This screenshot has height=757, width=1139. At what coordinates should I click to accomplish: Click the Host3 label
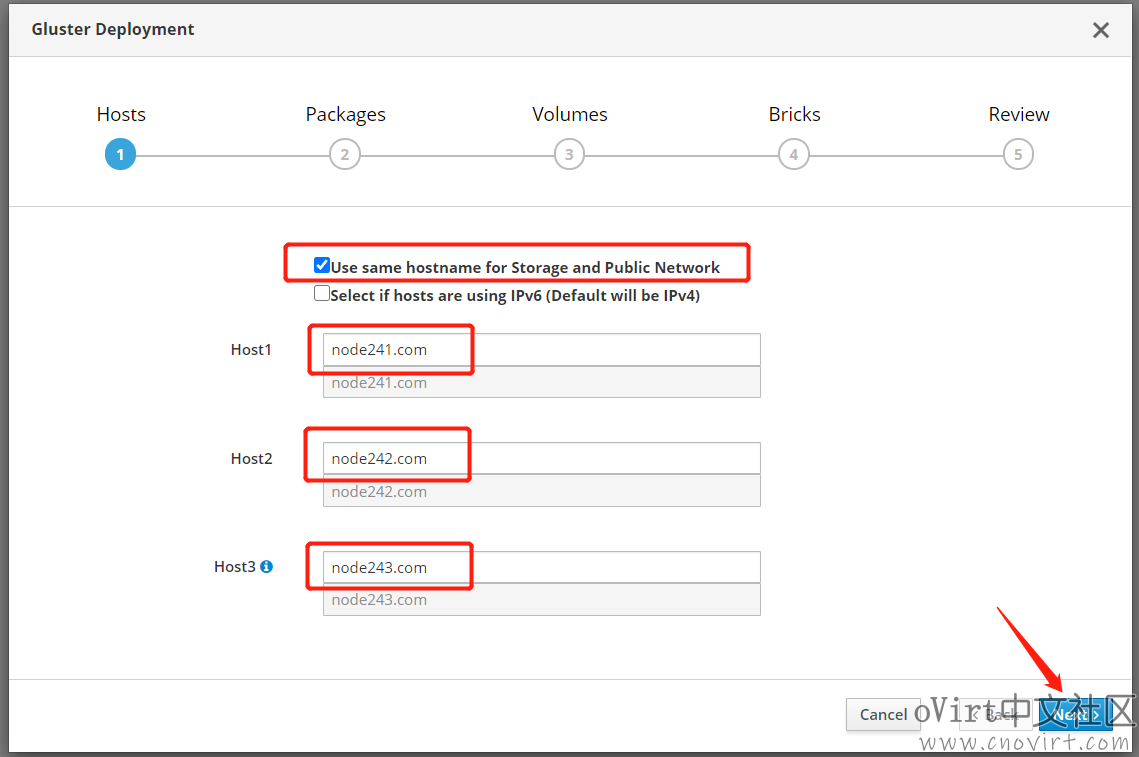tap(235, 567)
